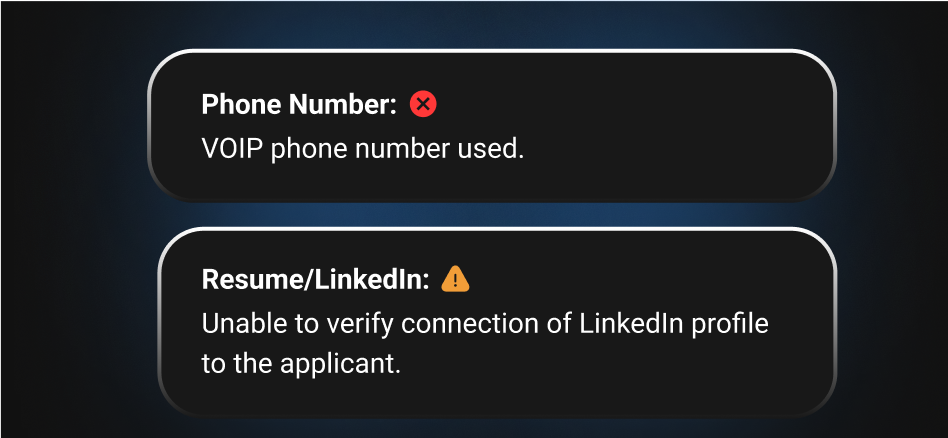Click the word "Phone" in the first heading
This screenshot has width=948, height=438.
236,104
